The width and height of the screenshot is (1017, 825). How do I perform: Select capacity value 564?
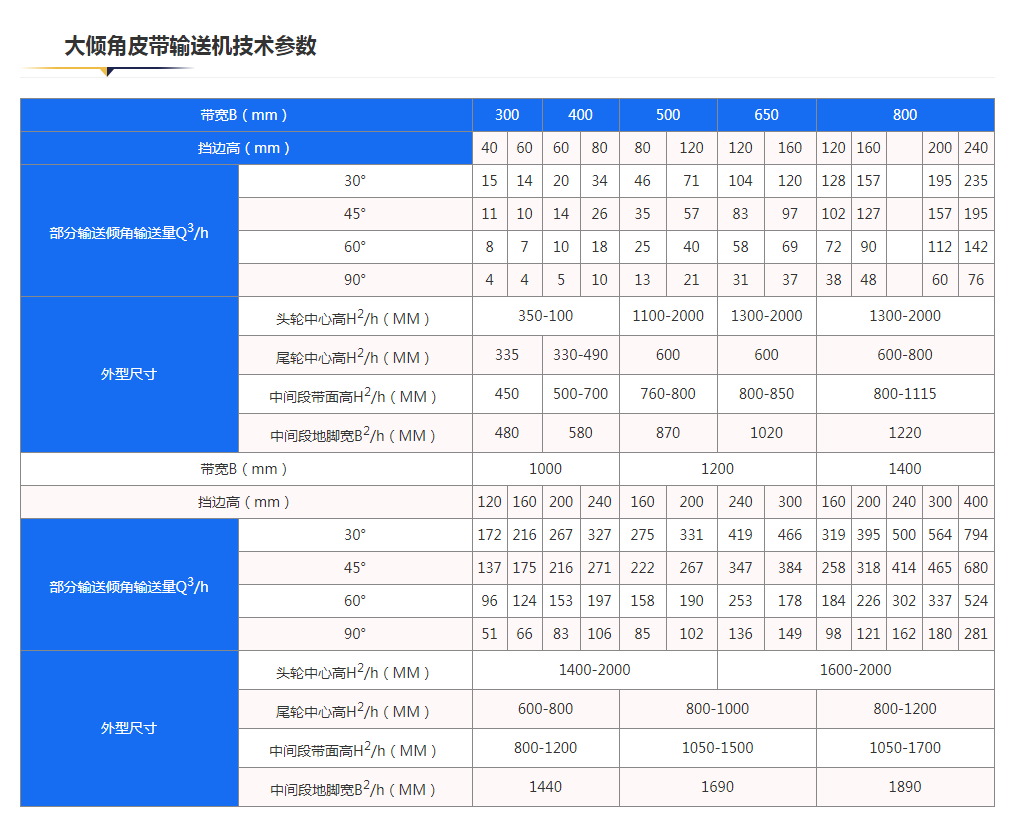click(940, 535)
